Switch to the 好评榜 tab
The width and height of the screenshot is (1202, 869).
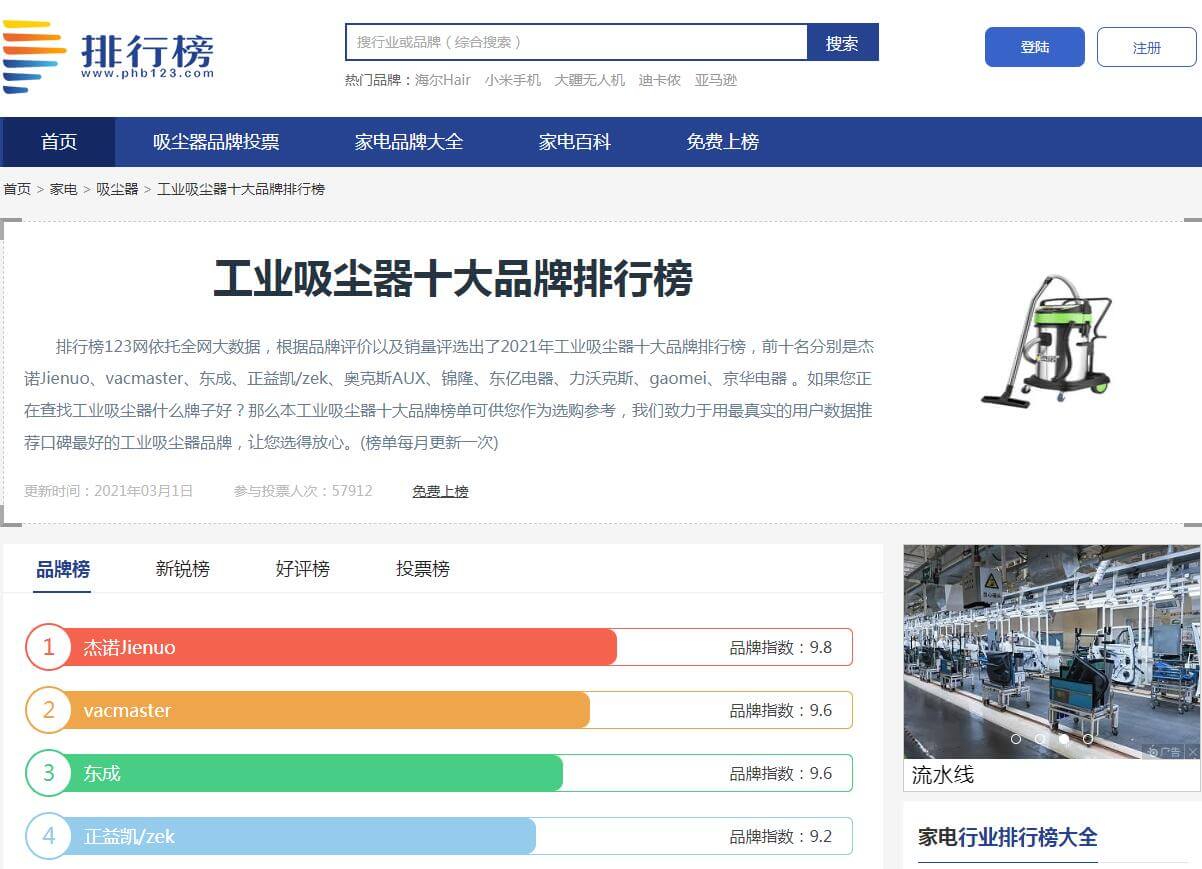tap(303, 569)
